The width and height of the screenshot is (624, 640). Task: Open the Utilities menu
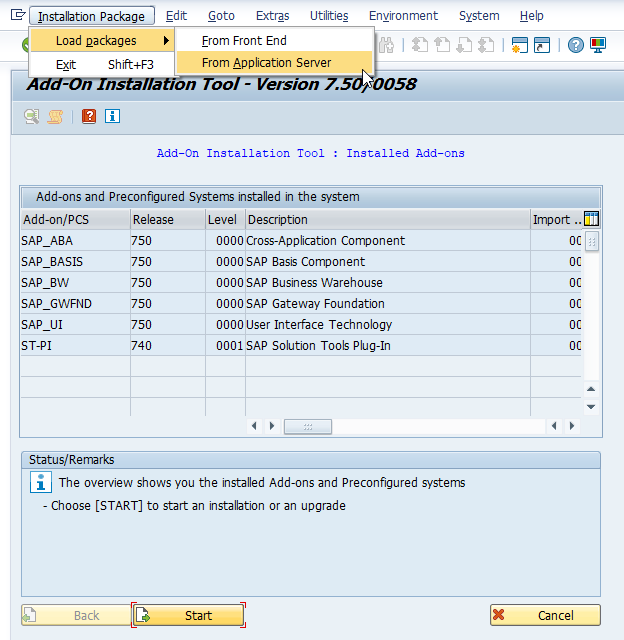329,16
